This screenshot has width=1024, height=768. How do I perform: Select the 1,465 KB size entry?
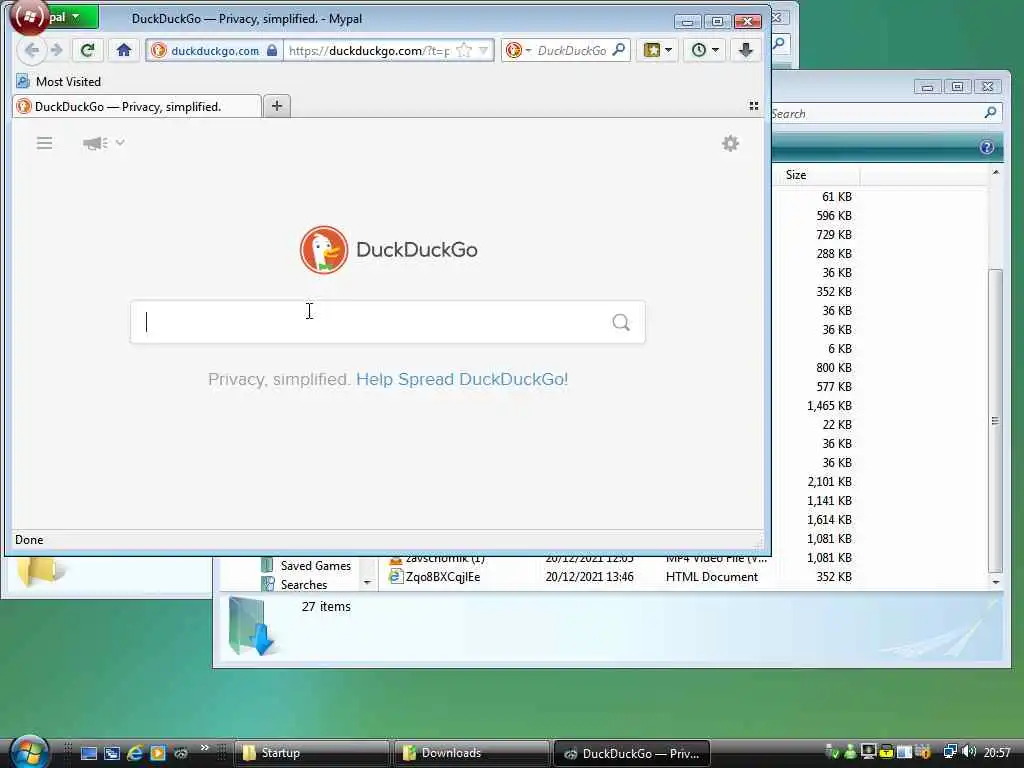(x=829, y=406)
